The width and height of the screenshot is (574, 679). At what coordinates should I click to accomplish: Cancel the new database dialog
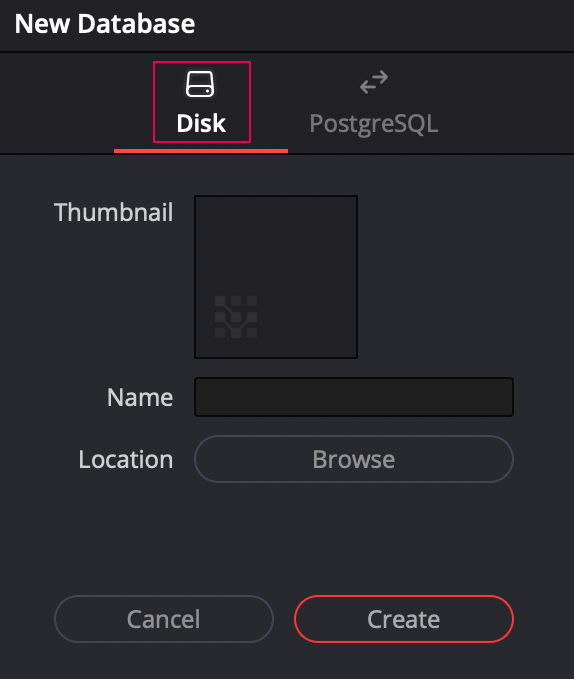164,619
